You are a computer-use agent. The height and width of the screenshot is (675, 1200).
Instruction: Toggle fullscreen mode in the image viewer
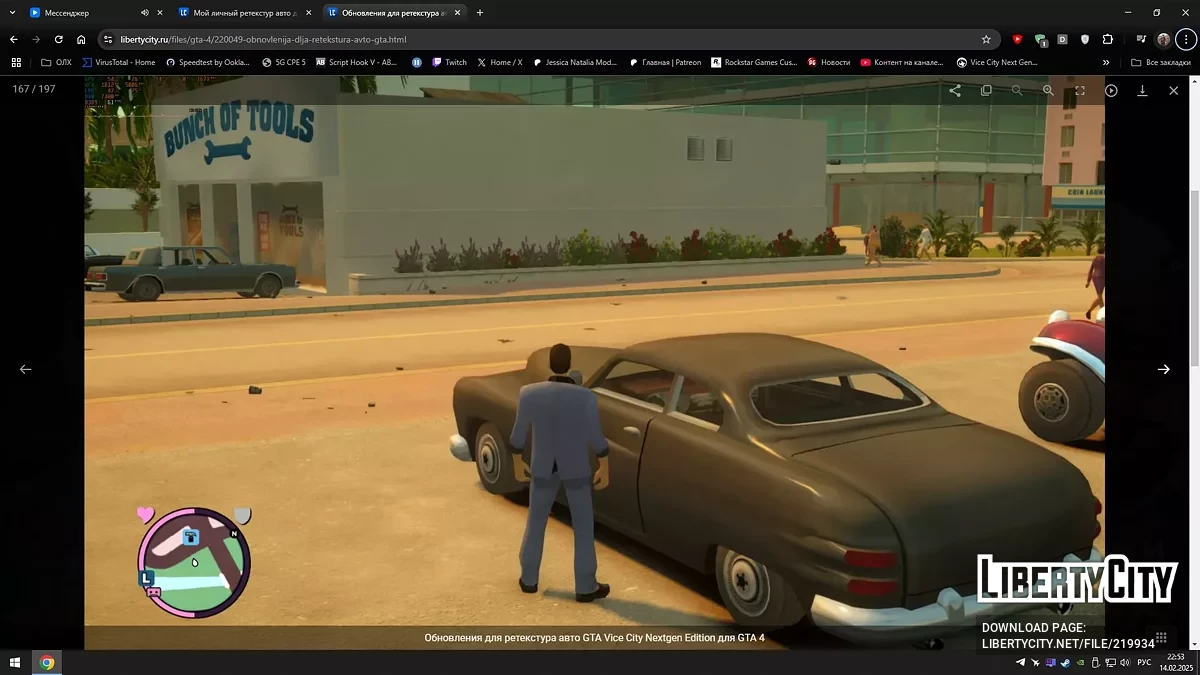tap(1080, 90)
